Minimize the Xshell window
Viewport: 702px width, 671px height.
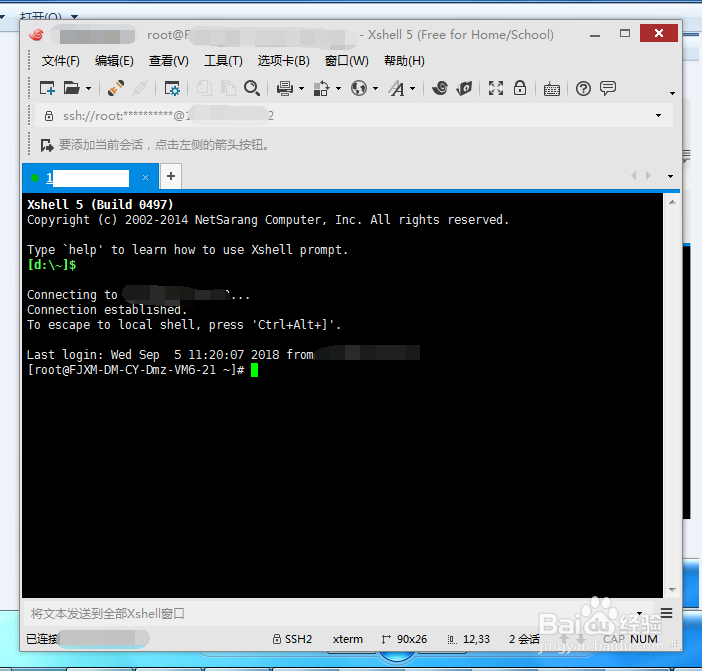click(x=595, y=34)
